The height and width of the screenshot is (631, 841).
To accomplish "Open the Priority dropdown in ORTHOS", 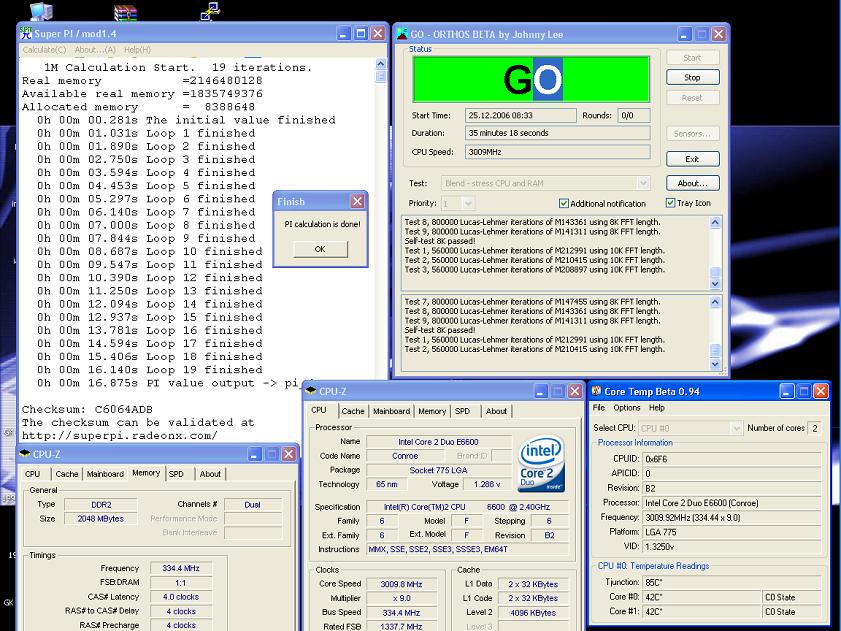I will [x=468, y=203].
